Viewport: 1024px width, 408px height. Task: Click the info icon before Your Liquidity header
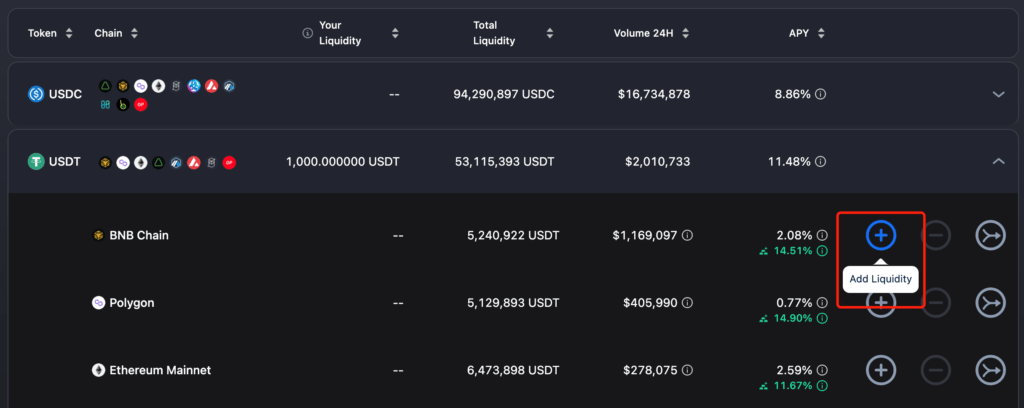point(307,33)
